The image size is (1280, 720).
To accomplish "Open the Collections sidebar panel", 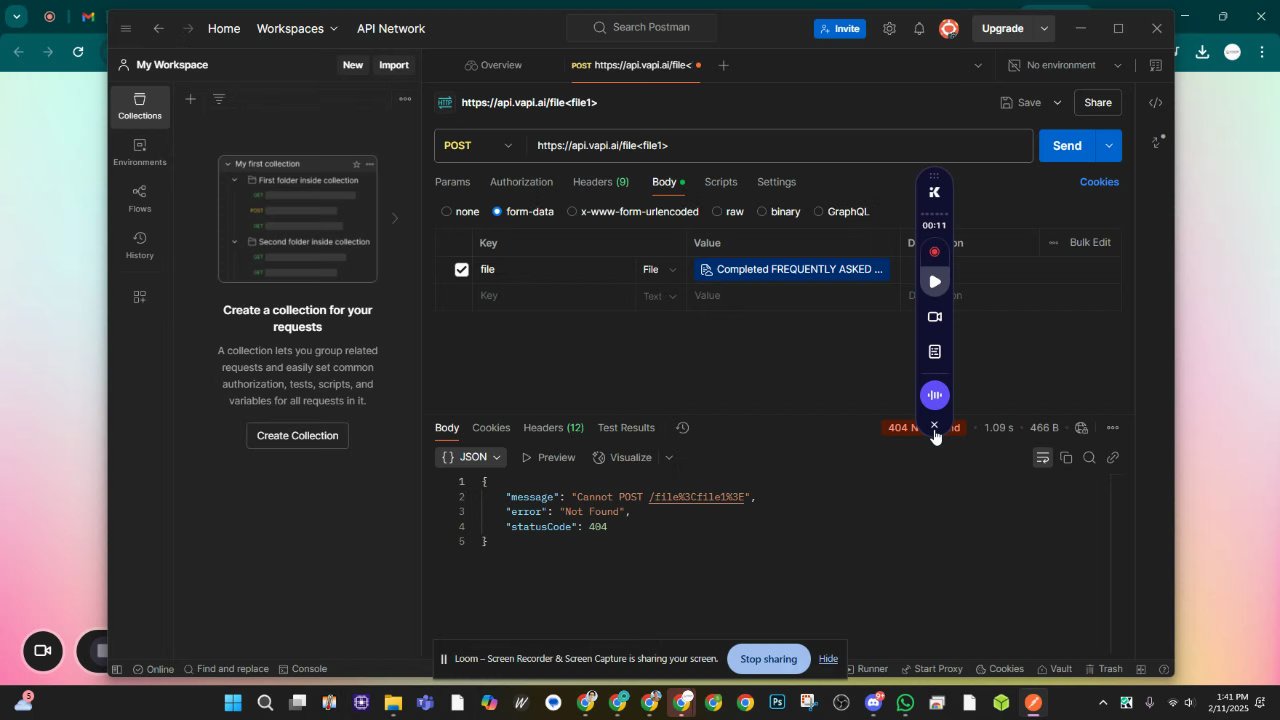I will [x=139, y=105].
